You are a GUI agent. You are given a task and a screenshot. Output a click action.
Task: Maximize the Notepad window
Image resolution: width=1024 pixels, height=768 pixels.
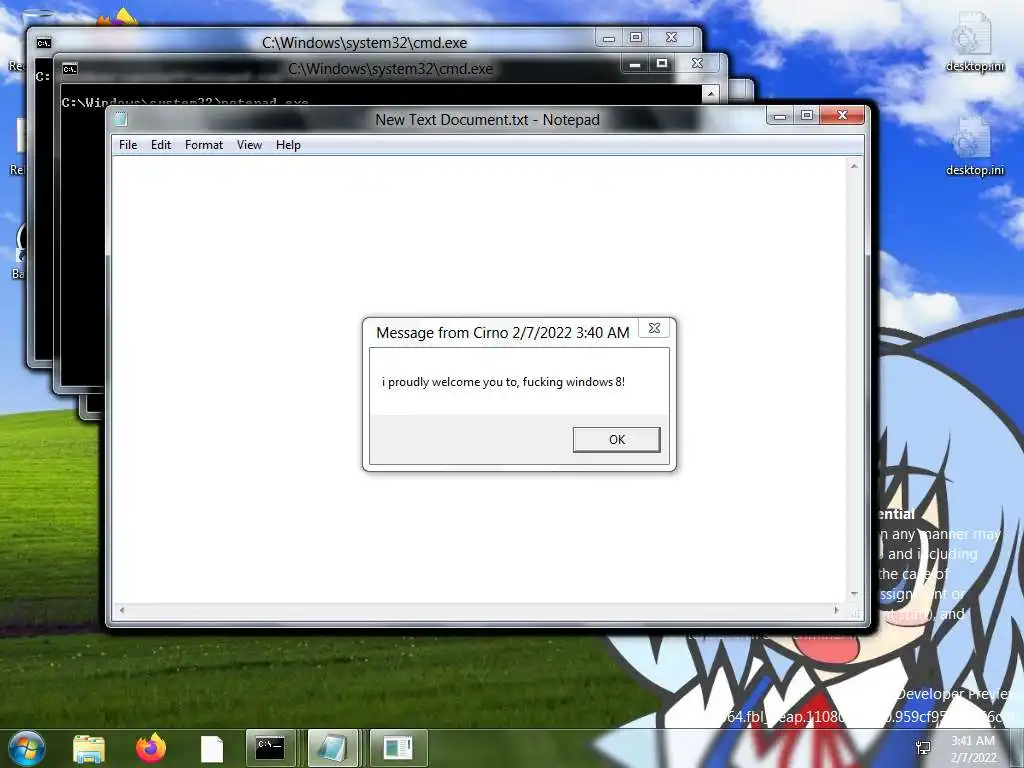pos(807,116)
